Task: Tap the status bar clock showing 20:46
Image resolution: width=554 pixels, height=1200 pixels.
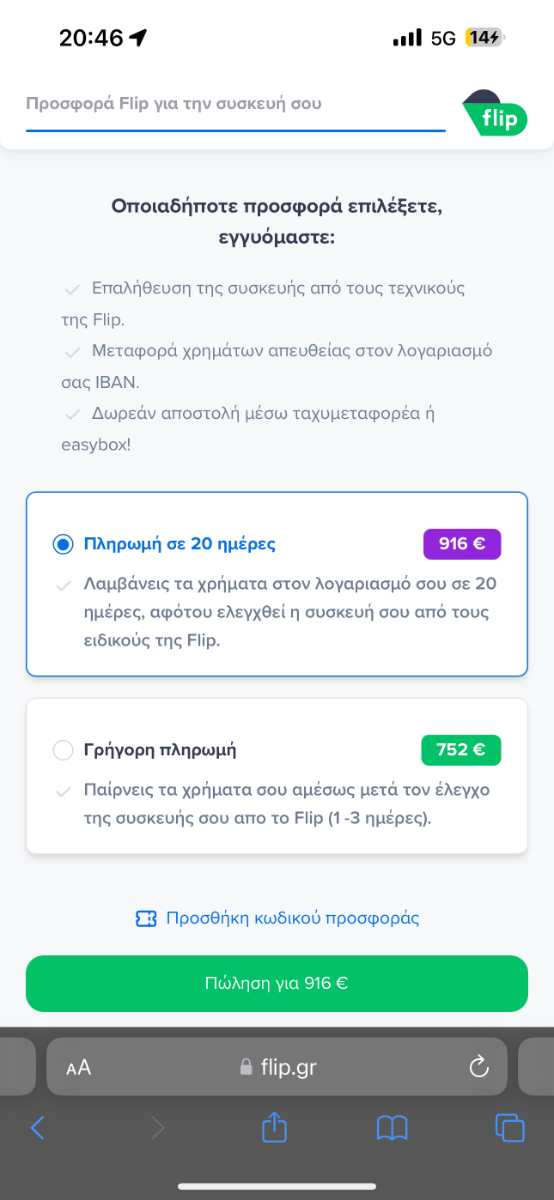Action: (x=91, y=38)
